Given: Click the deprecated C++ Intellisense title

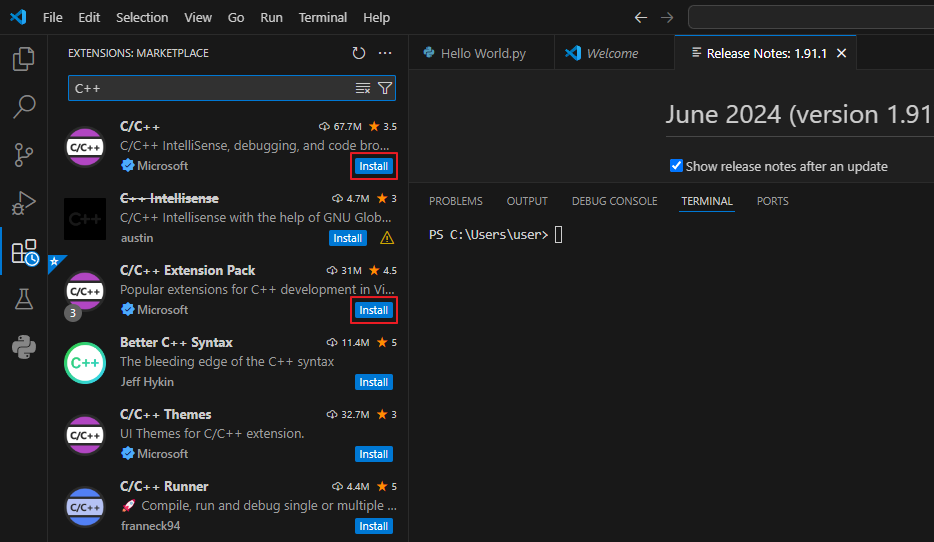Looking at the screenshot, I should [169, 198].
